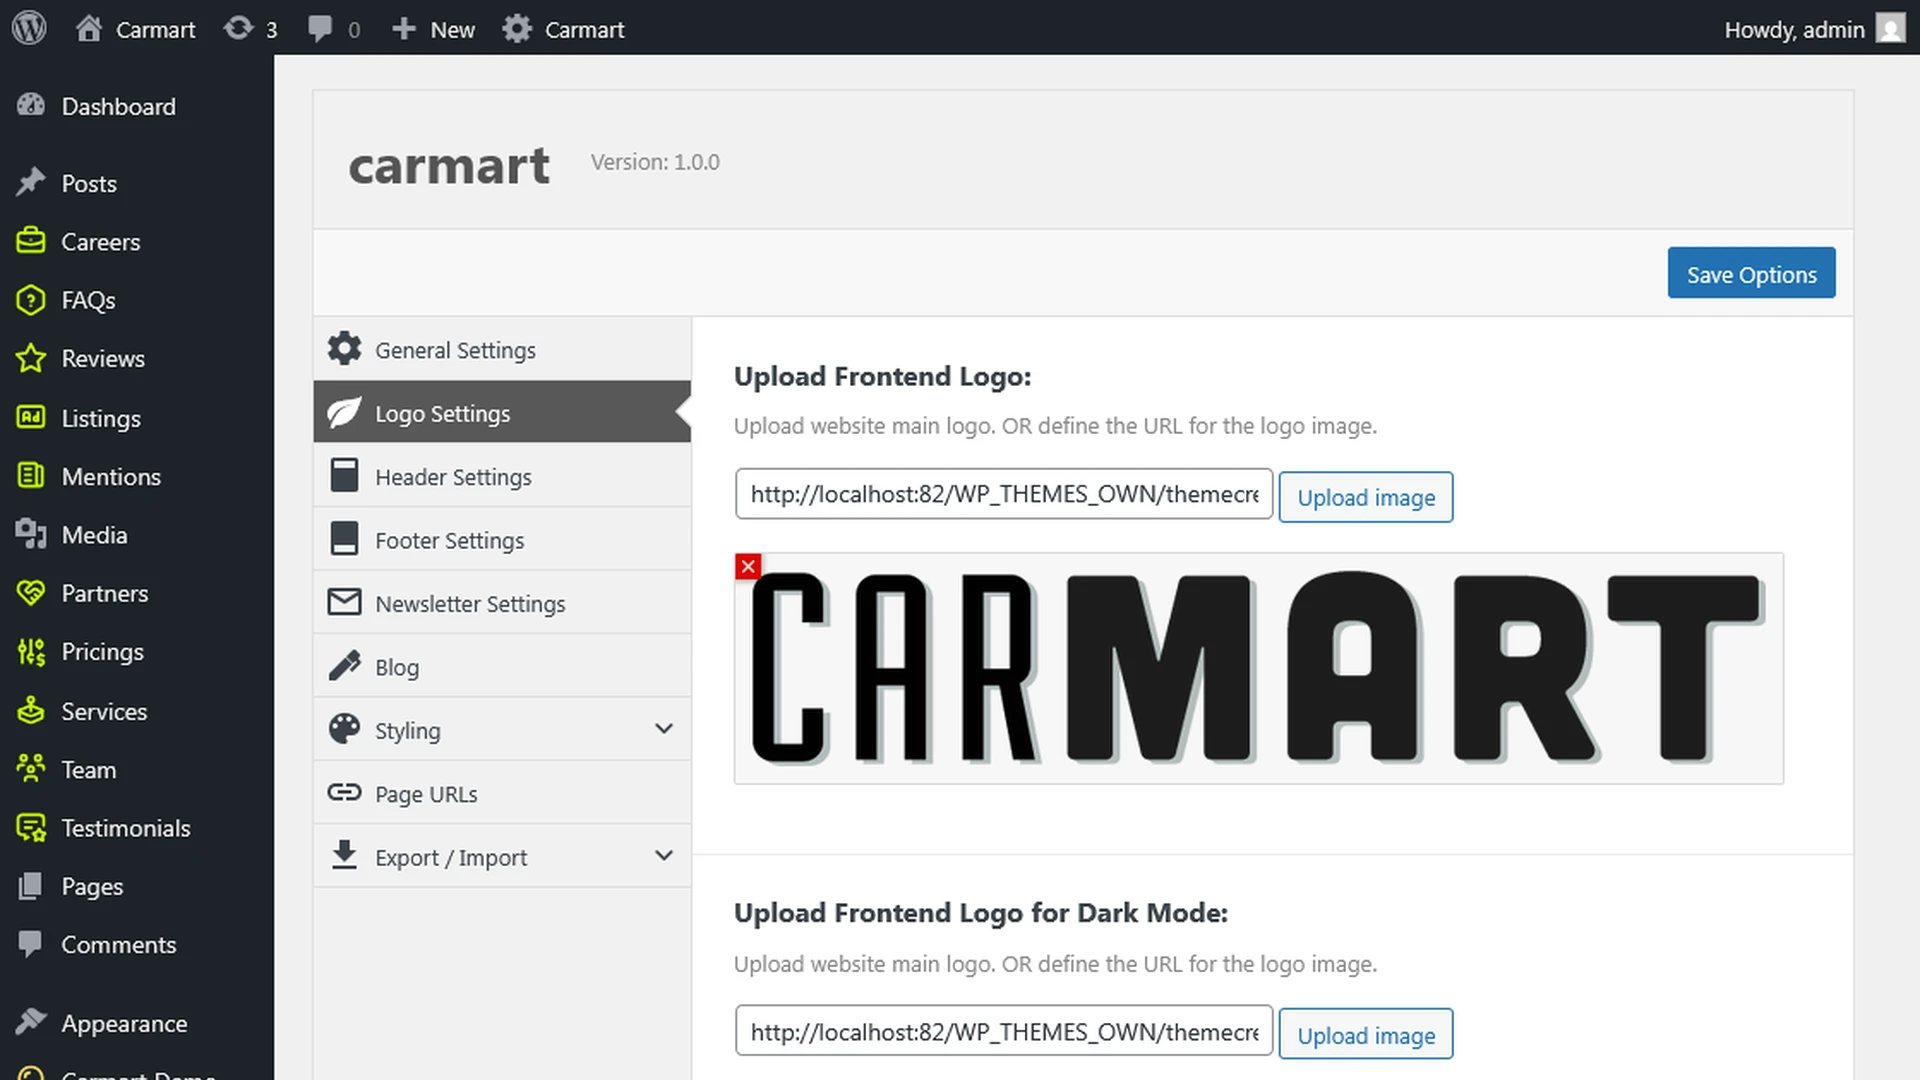Click the Appearance paintbrush icon
This screenshot has height=1080, width=1920.
tap(31, 1022)
